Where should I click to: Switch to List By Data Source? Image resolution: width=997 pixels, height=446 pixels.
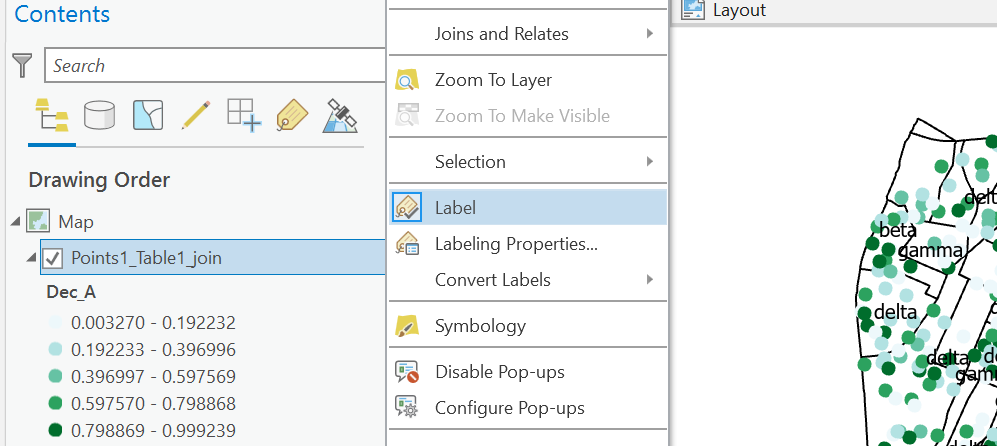(x=99, y=116)
